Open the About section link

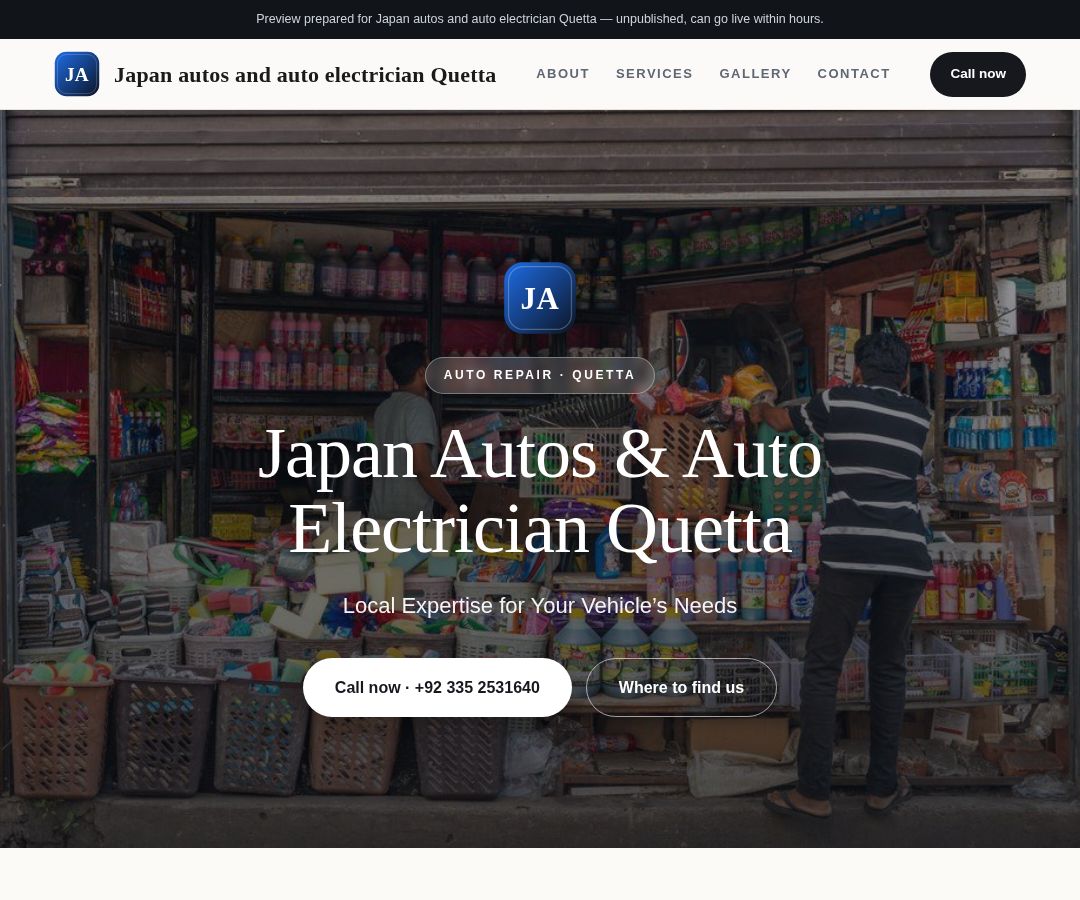point(563,74)
